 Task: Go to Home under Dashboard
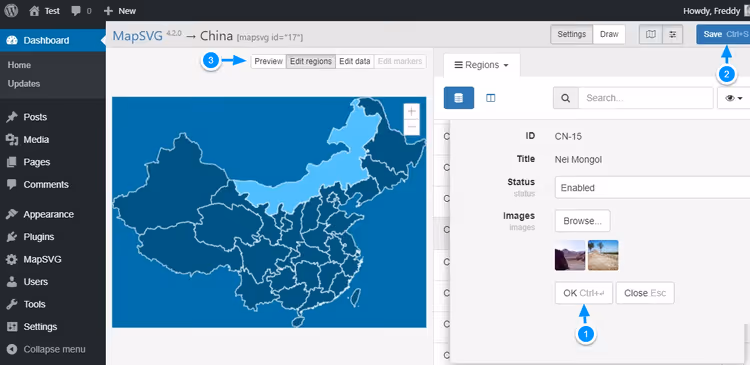tap(19, 65)
